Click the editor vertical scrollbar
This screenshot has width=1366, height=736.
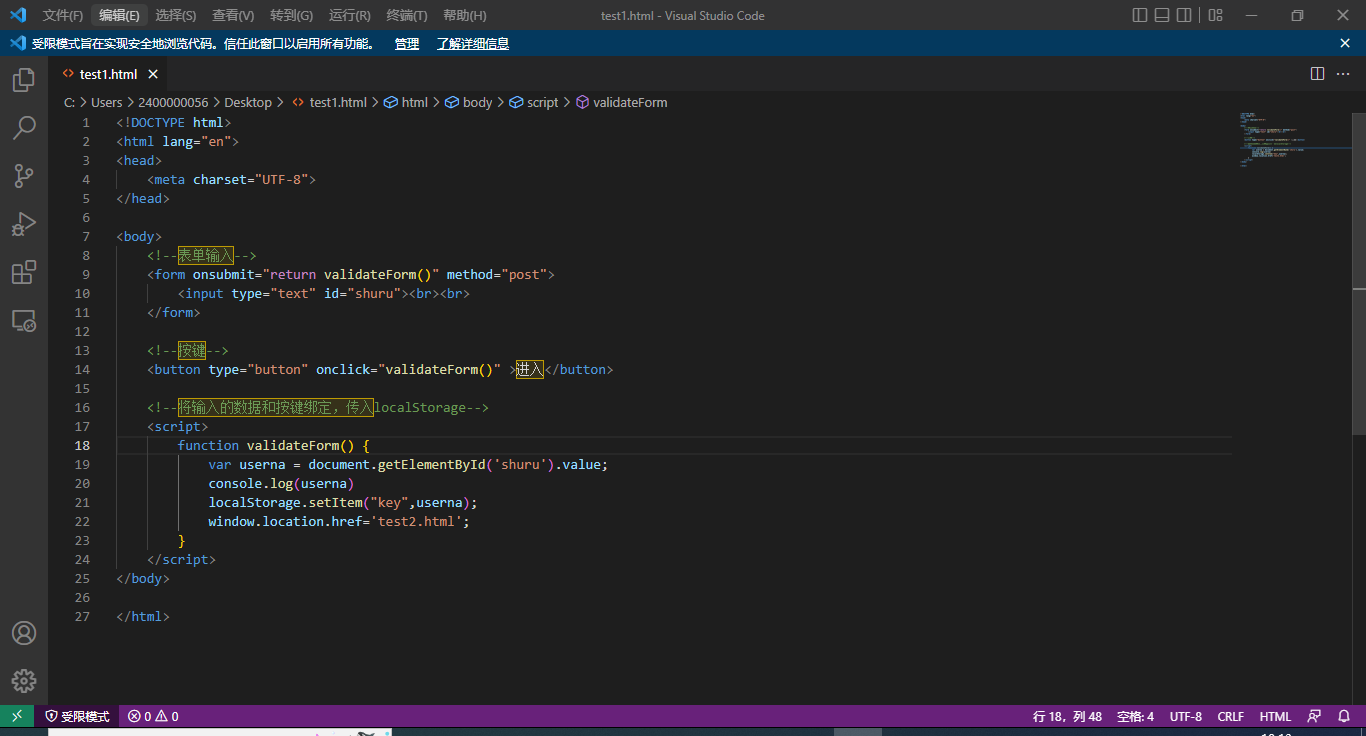tap(1359, 273)
